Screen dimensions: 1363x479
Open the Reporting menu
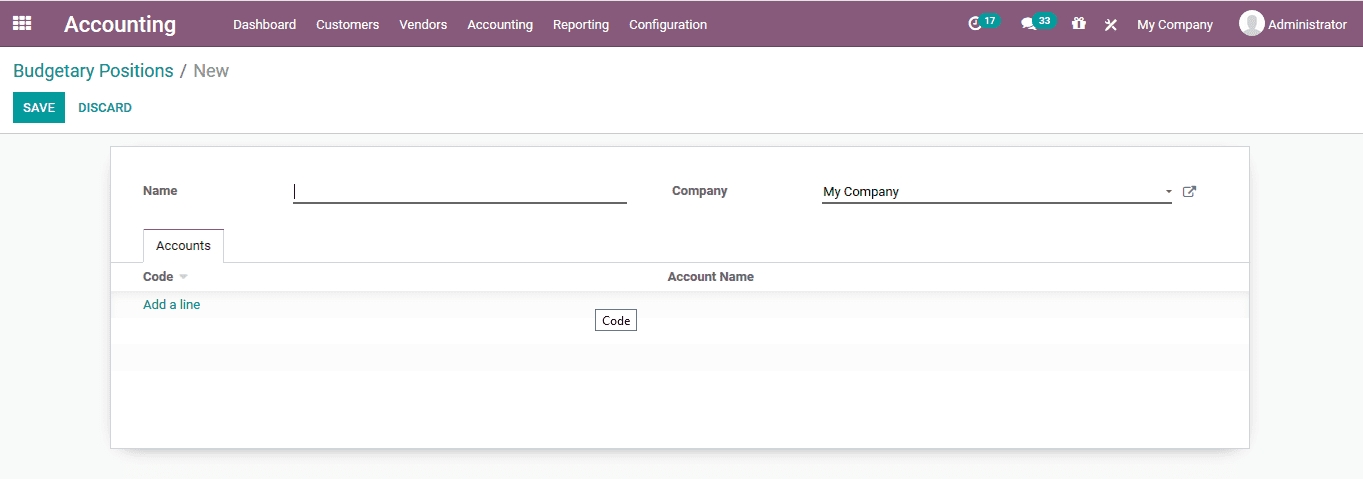coord(580,25)
